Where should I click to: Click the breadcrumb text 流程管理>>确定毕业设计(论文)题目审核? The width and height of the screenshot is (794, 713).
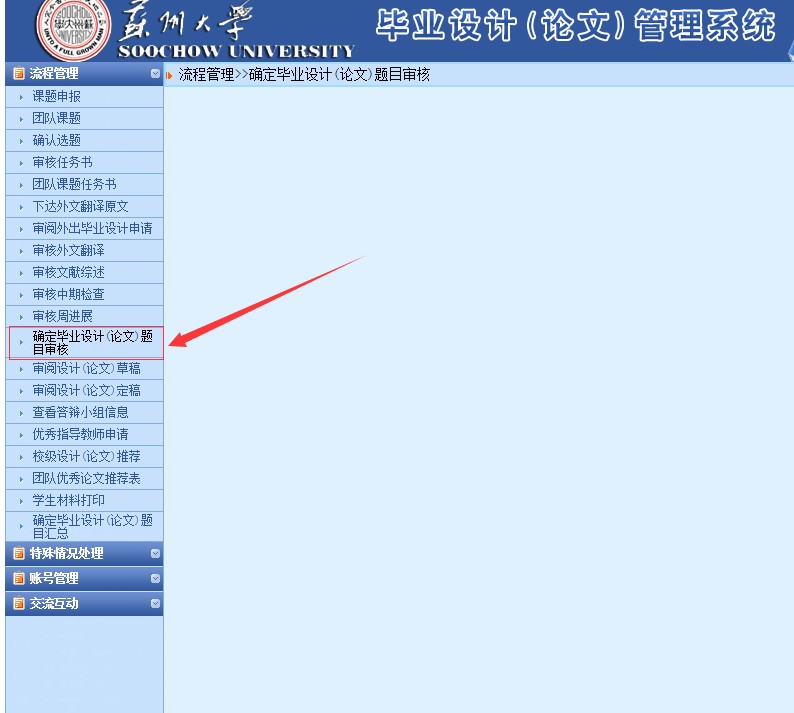[x=304, y=75]
